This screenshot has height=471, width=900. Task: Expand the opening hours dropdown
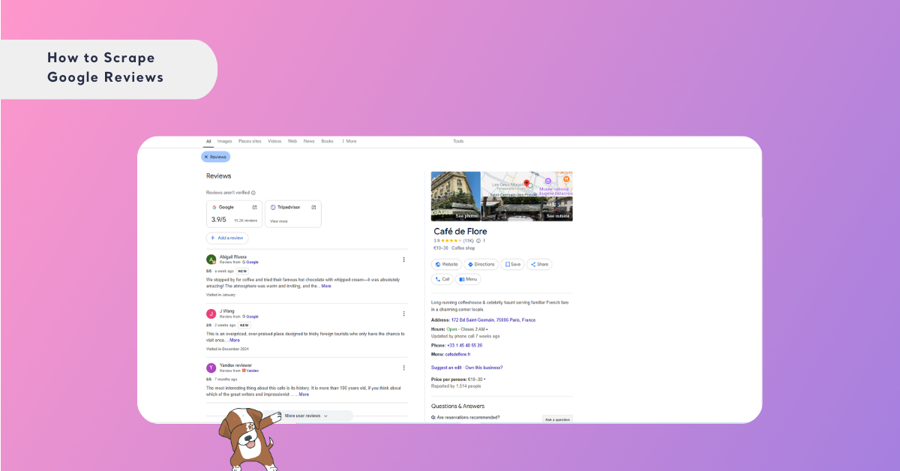pos(488,330)
